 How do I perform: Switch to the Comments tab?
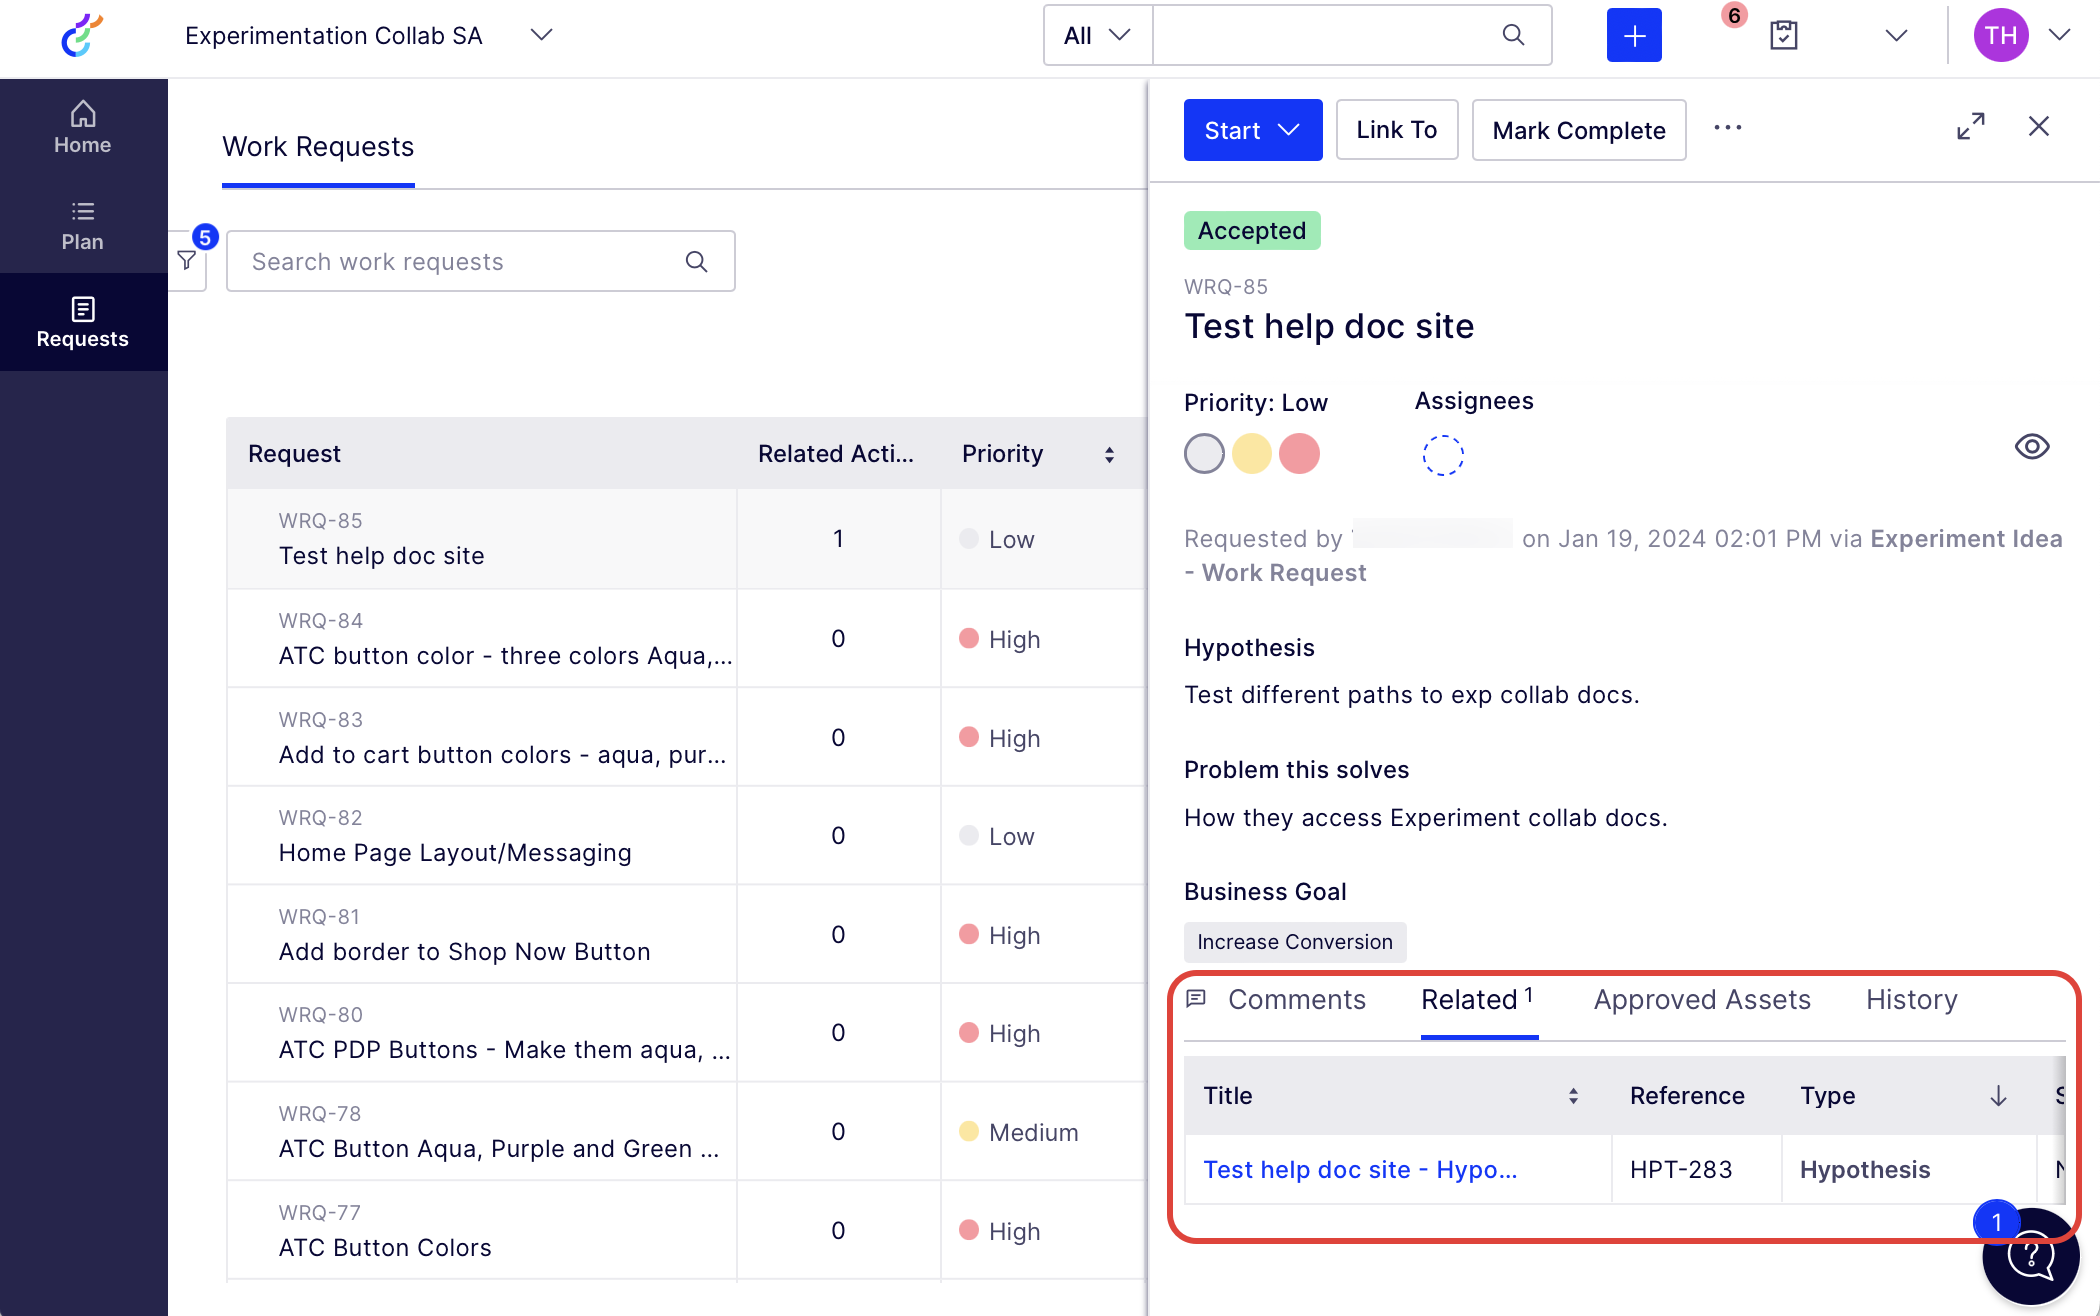click(1296, 1000)
